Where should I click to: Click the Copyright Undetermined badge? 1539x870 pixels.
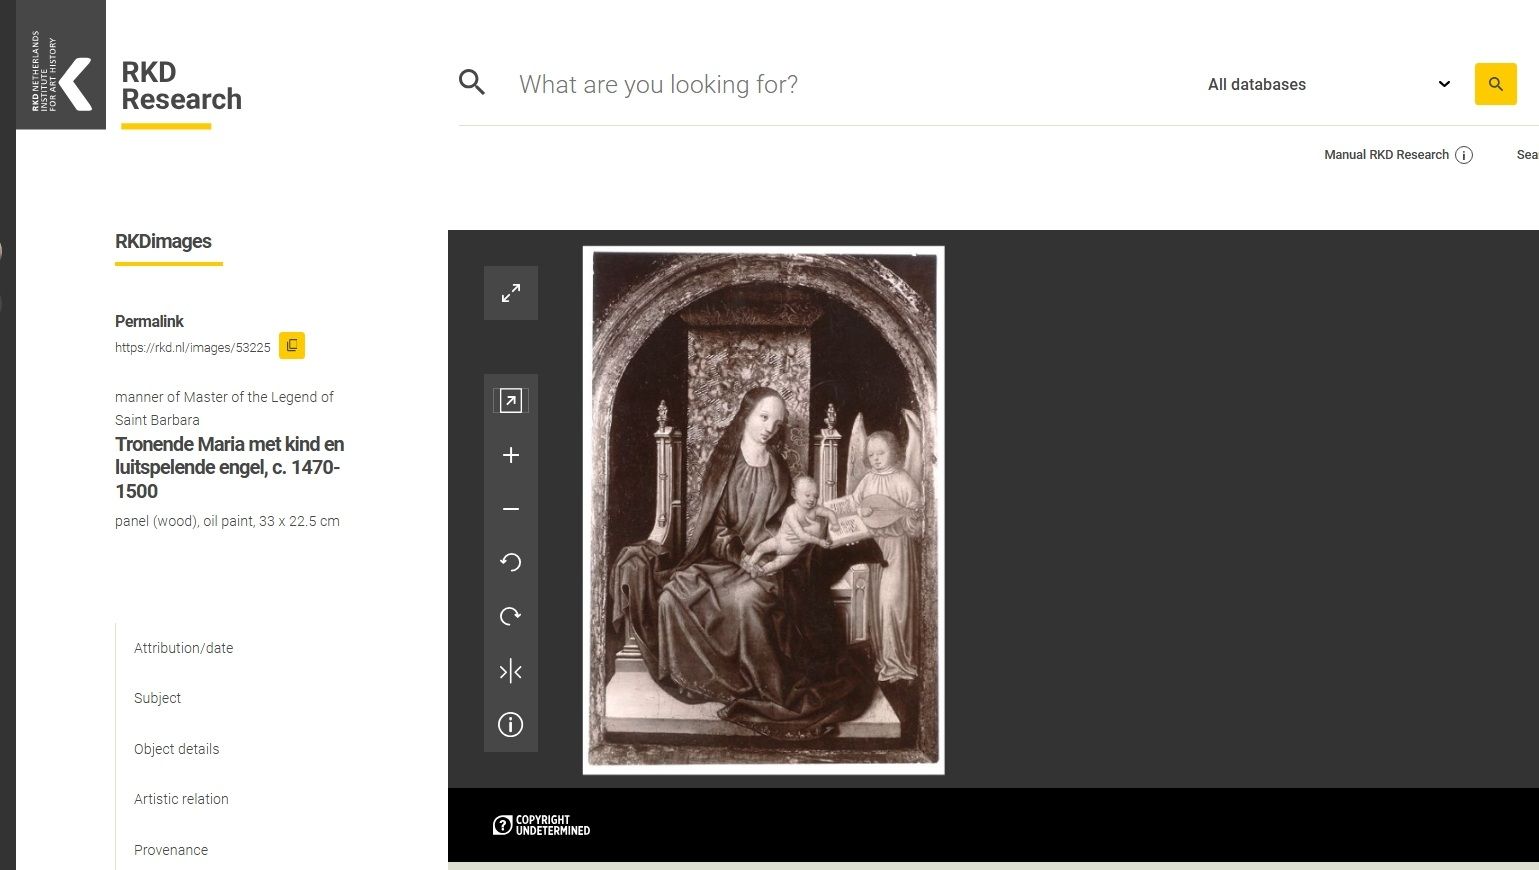point(541,825)
